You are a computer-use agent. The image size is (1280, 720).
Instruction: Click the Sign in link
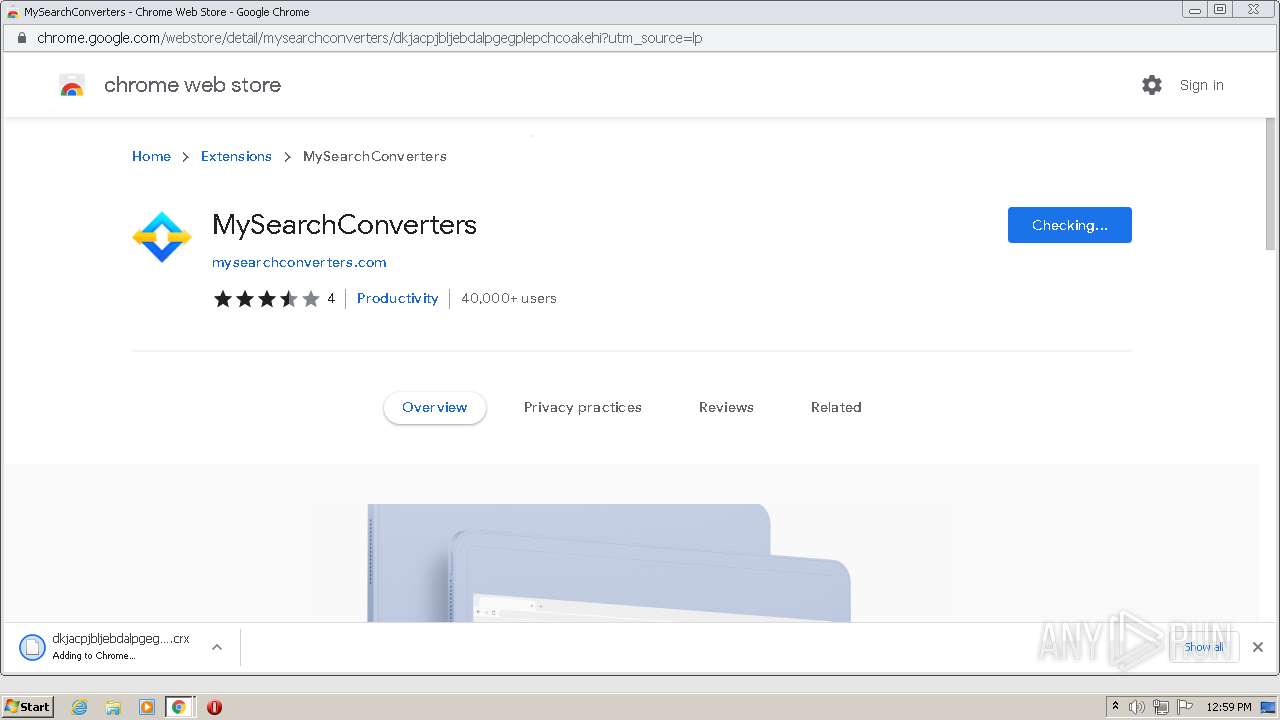pyautogui.click(x=1201, y=85)
